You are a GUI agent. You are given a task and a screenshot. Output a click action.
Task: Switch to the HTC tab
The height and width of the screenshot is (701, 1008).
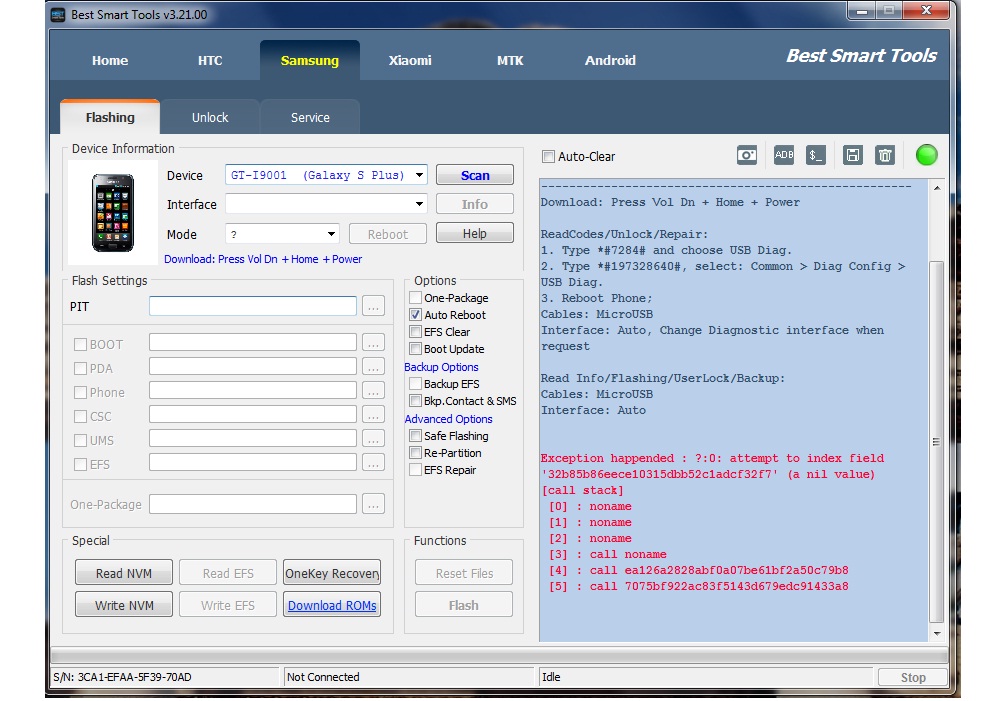click(x=210, y=60)
